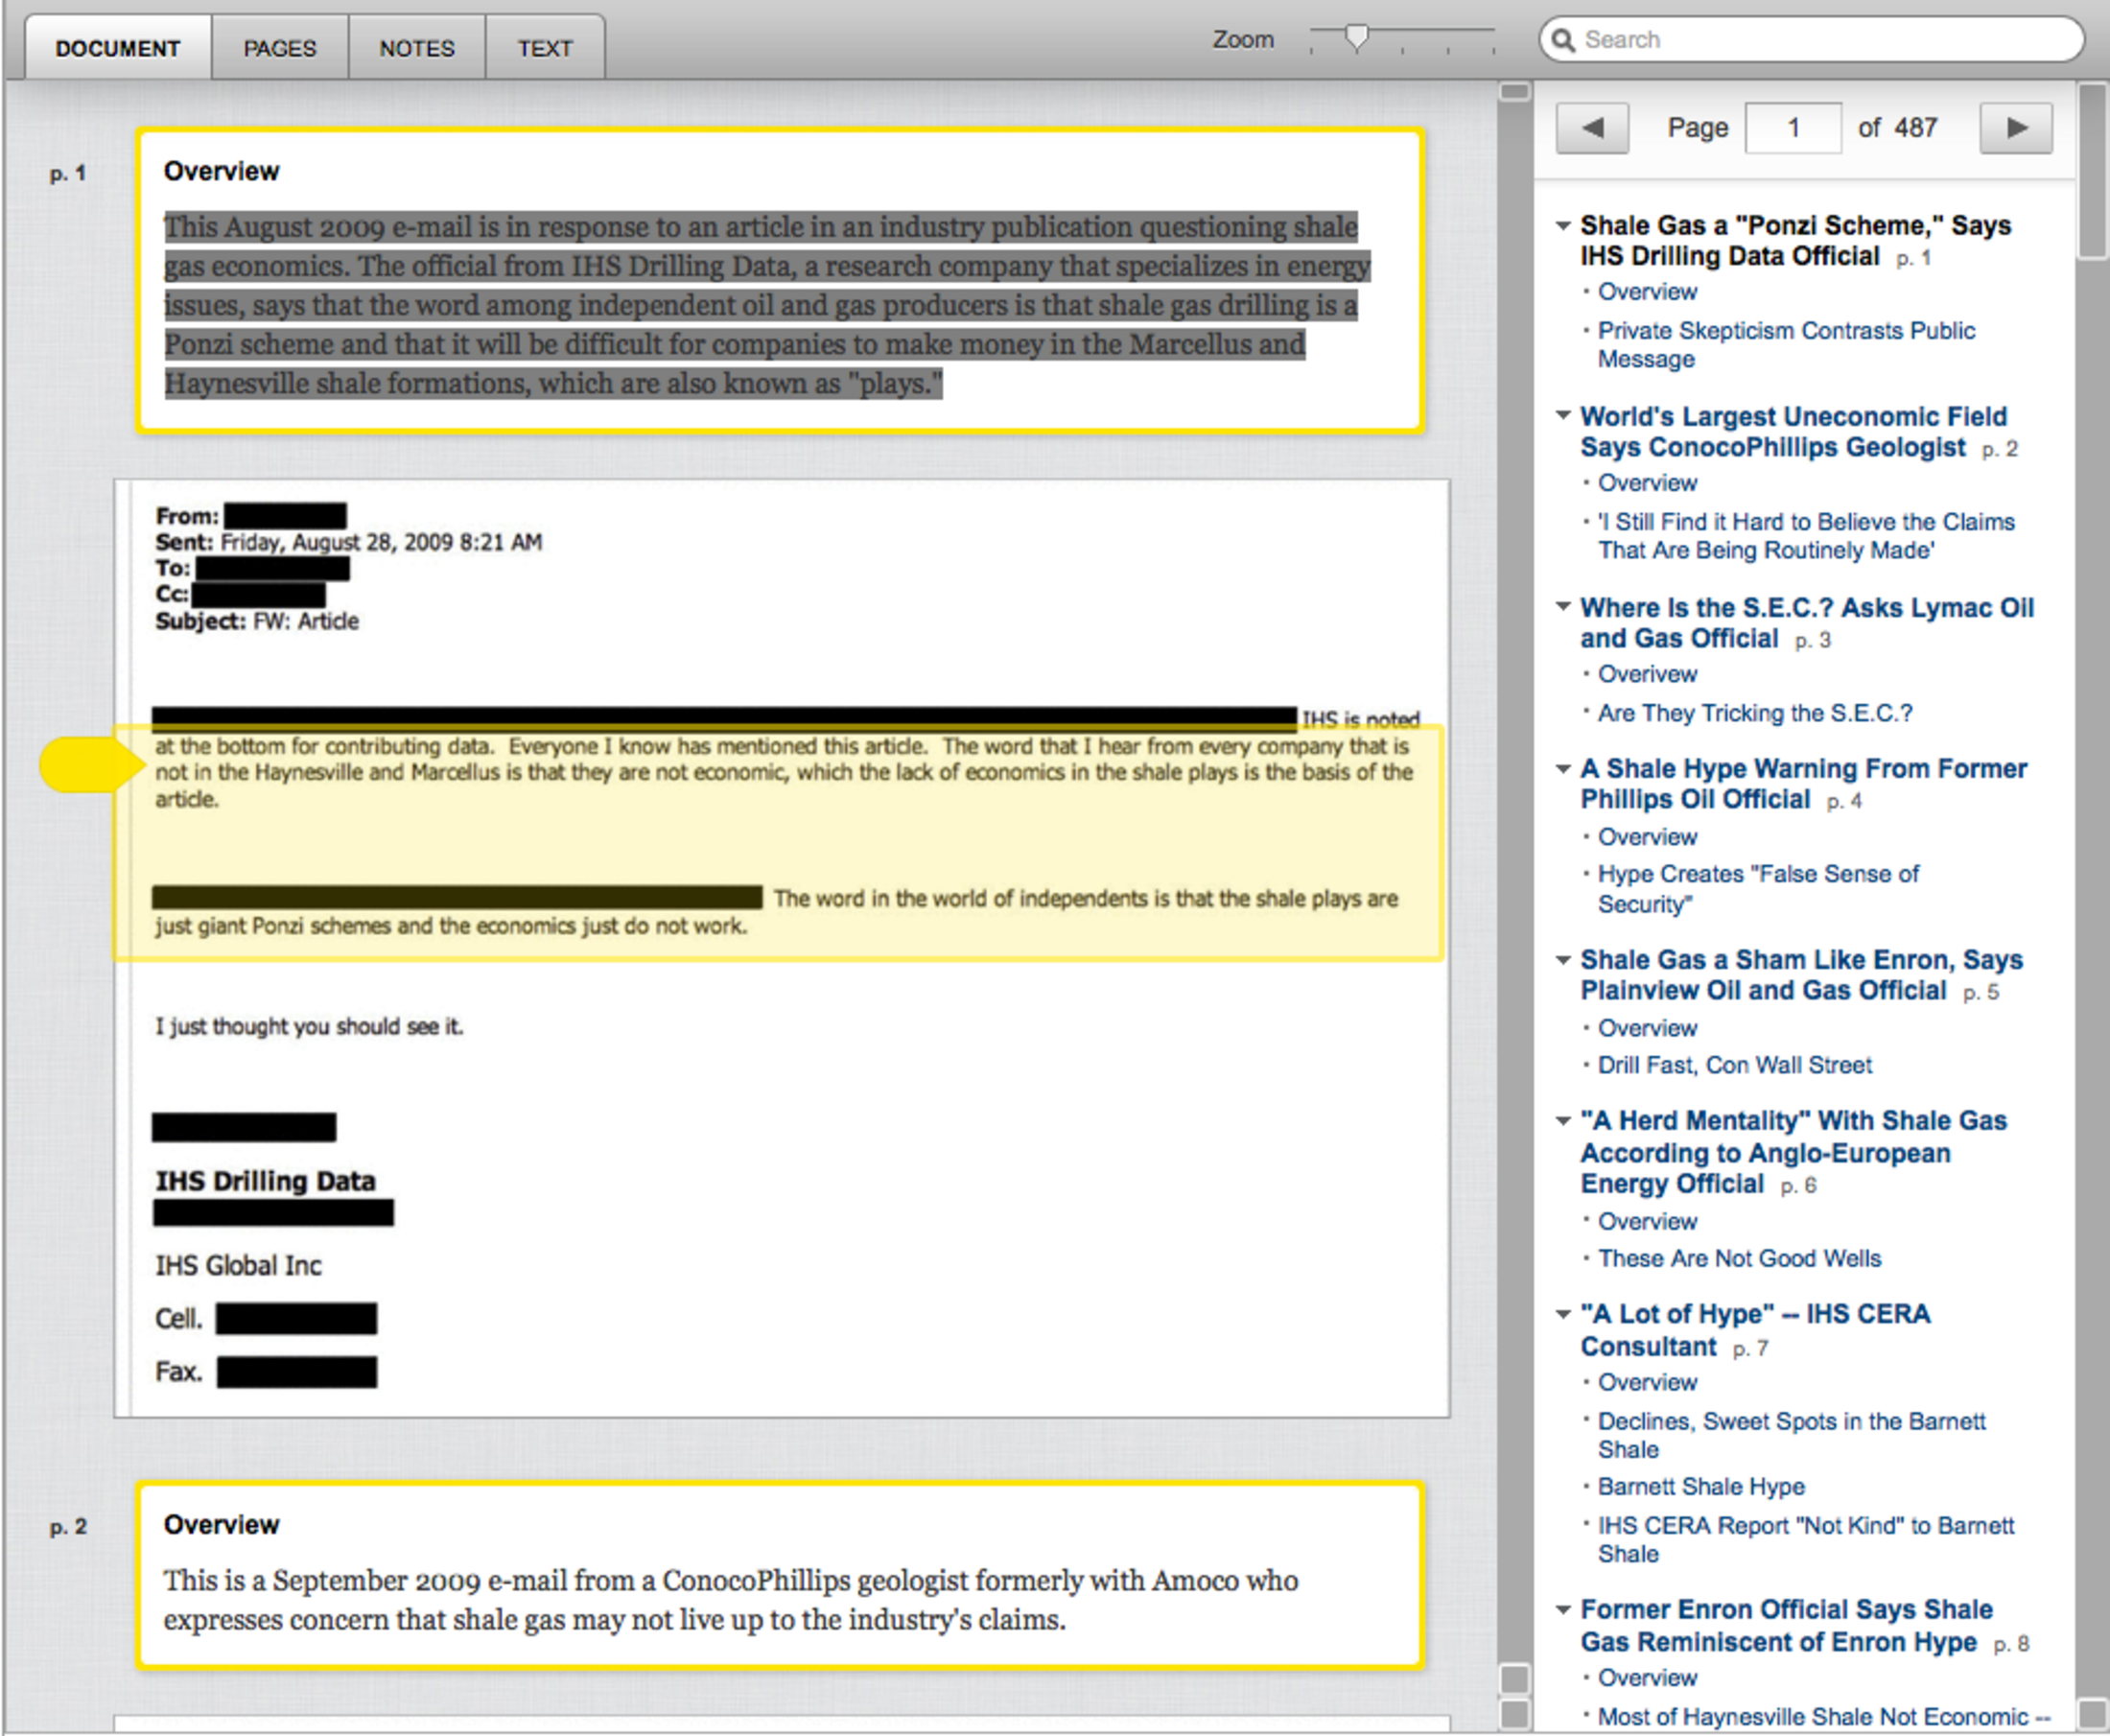Collapse Where Is the S.E.C. section
This screenshot has height=1736, width=2110.
(x=1563, y=606)
